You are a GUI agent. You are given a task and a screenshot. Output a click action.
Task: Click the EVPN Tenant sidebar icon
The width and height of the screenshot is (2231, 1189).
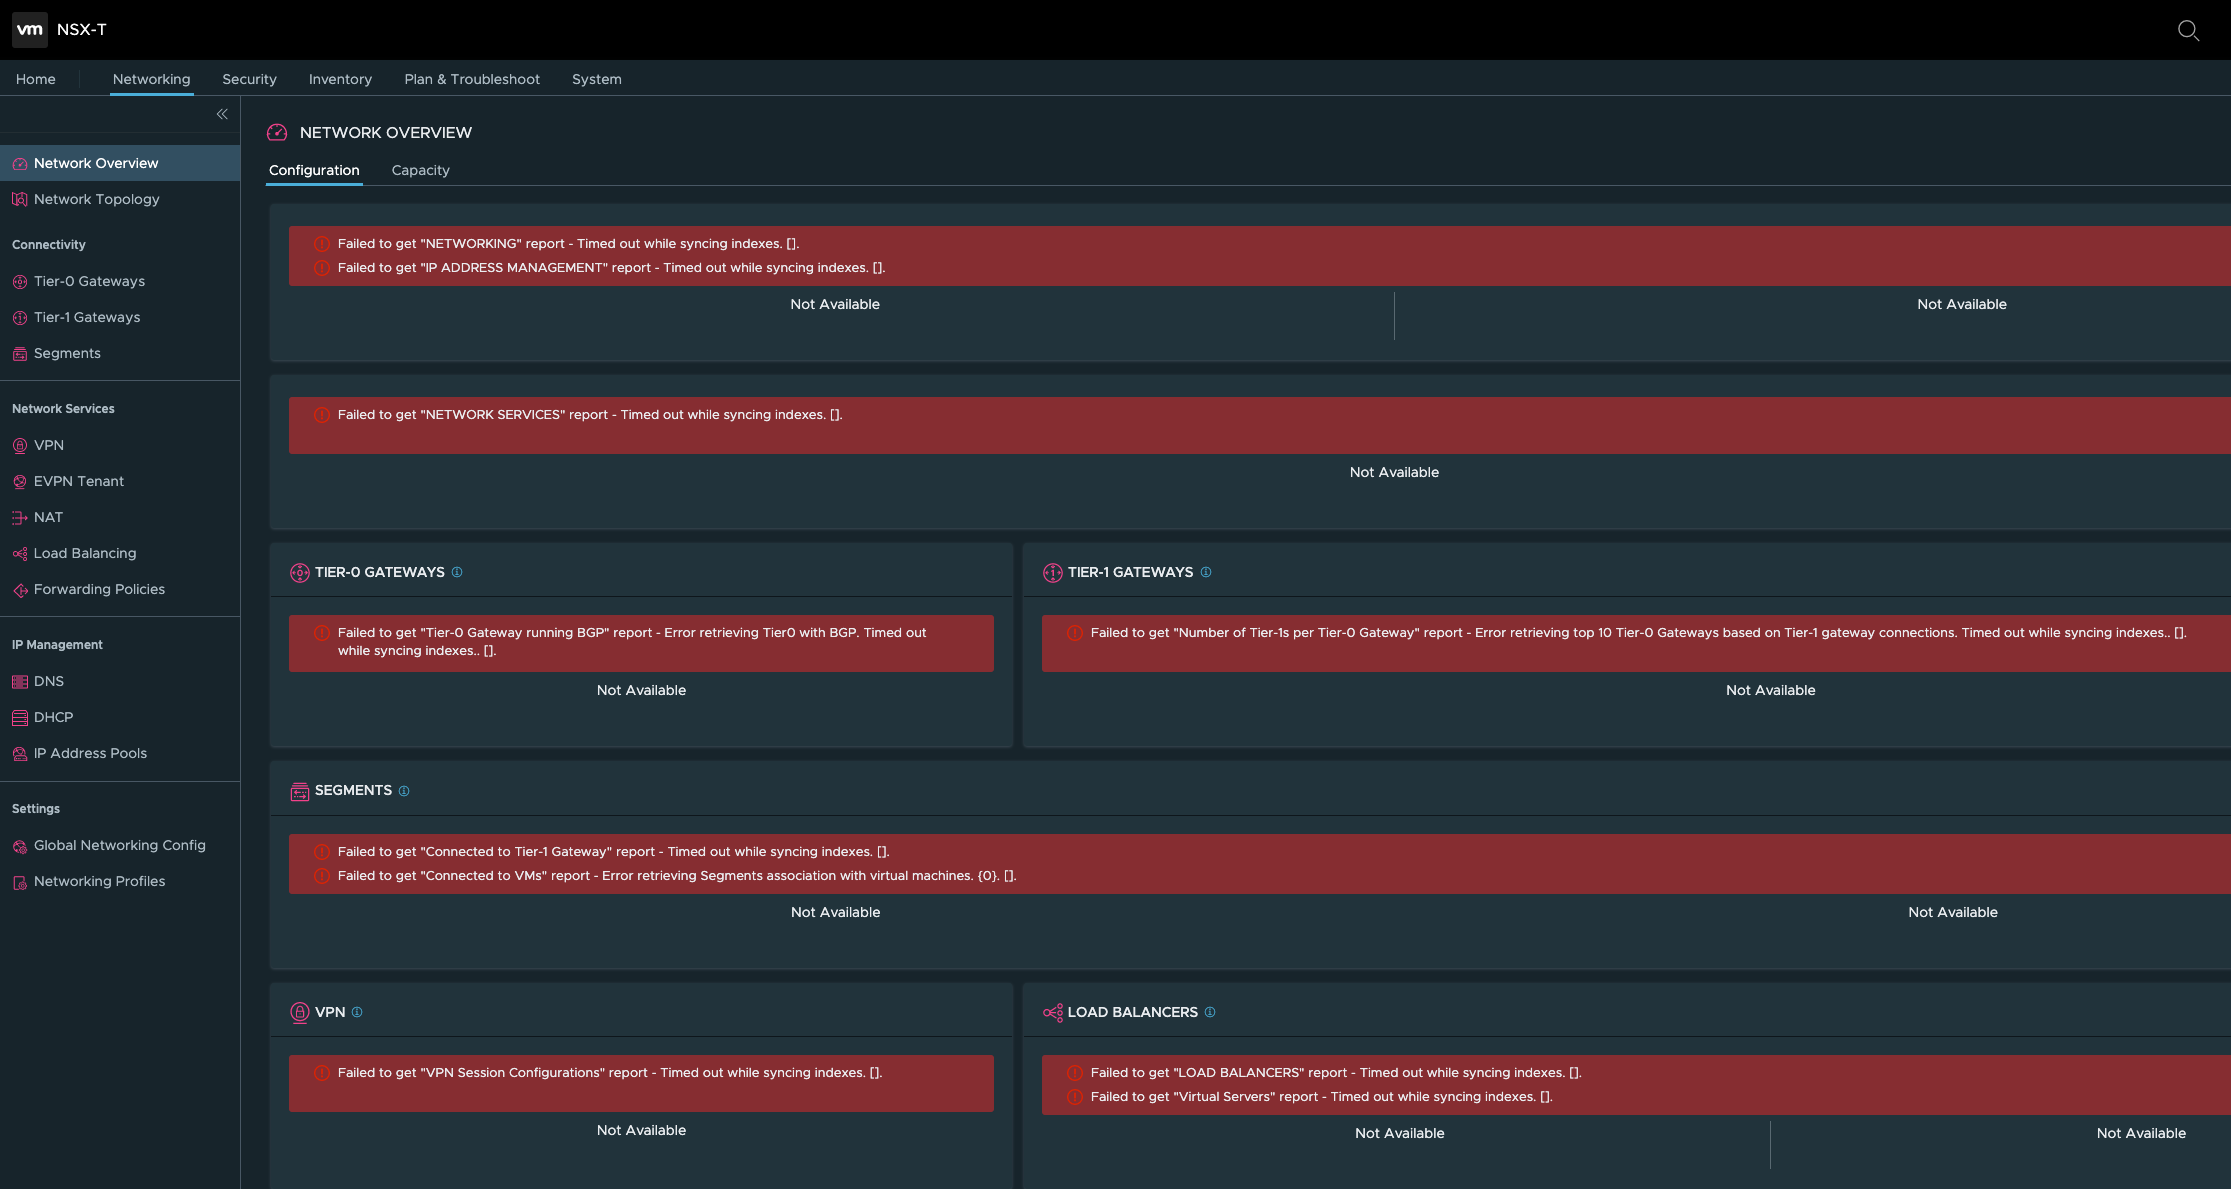[20, 482]
